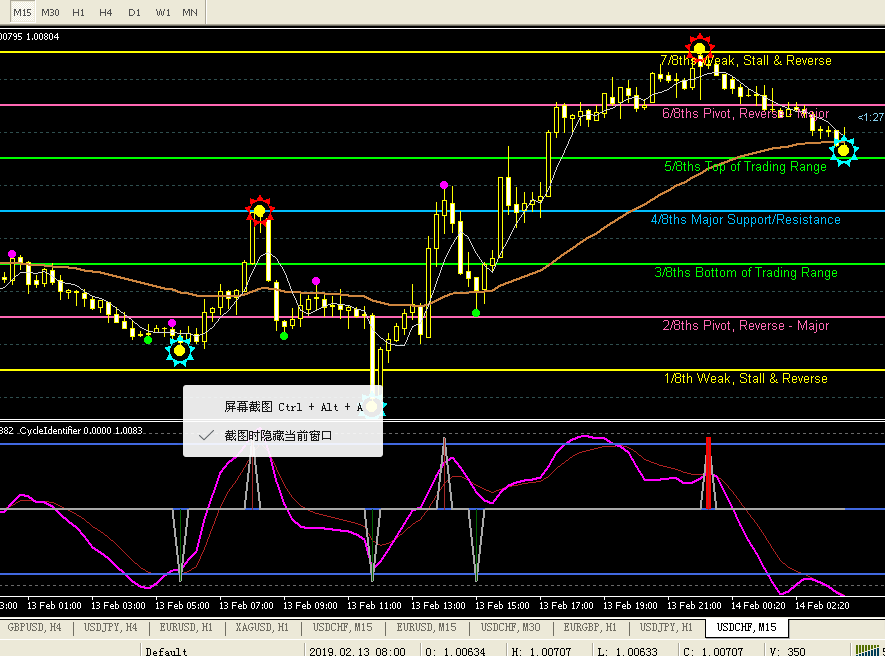Select the 5/8ths Top of Trading Range label
885x656 pixels.
tap(746, 167)
